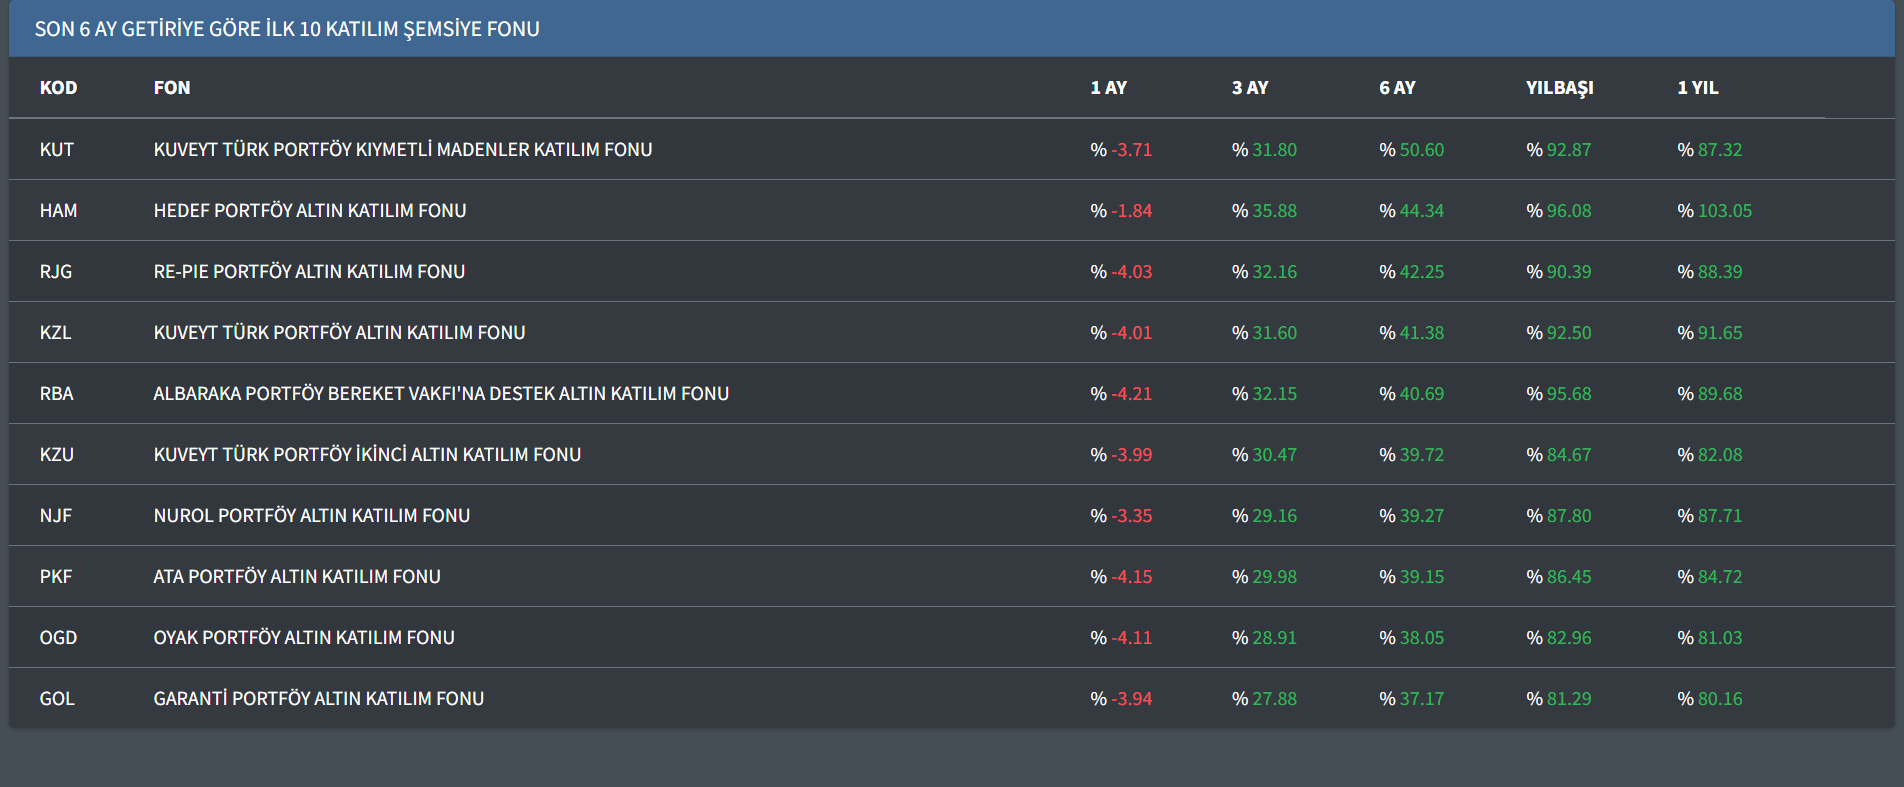Click the HAM 1 YIL value 103.05
The image size is (1904, 787).
(x=1724, y=211)
